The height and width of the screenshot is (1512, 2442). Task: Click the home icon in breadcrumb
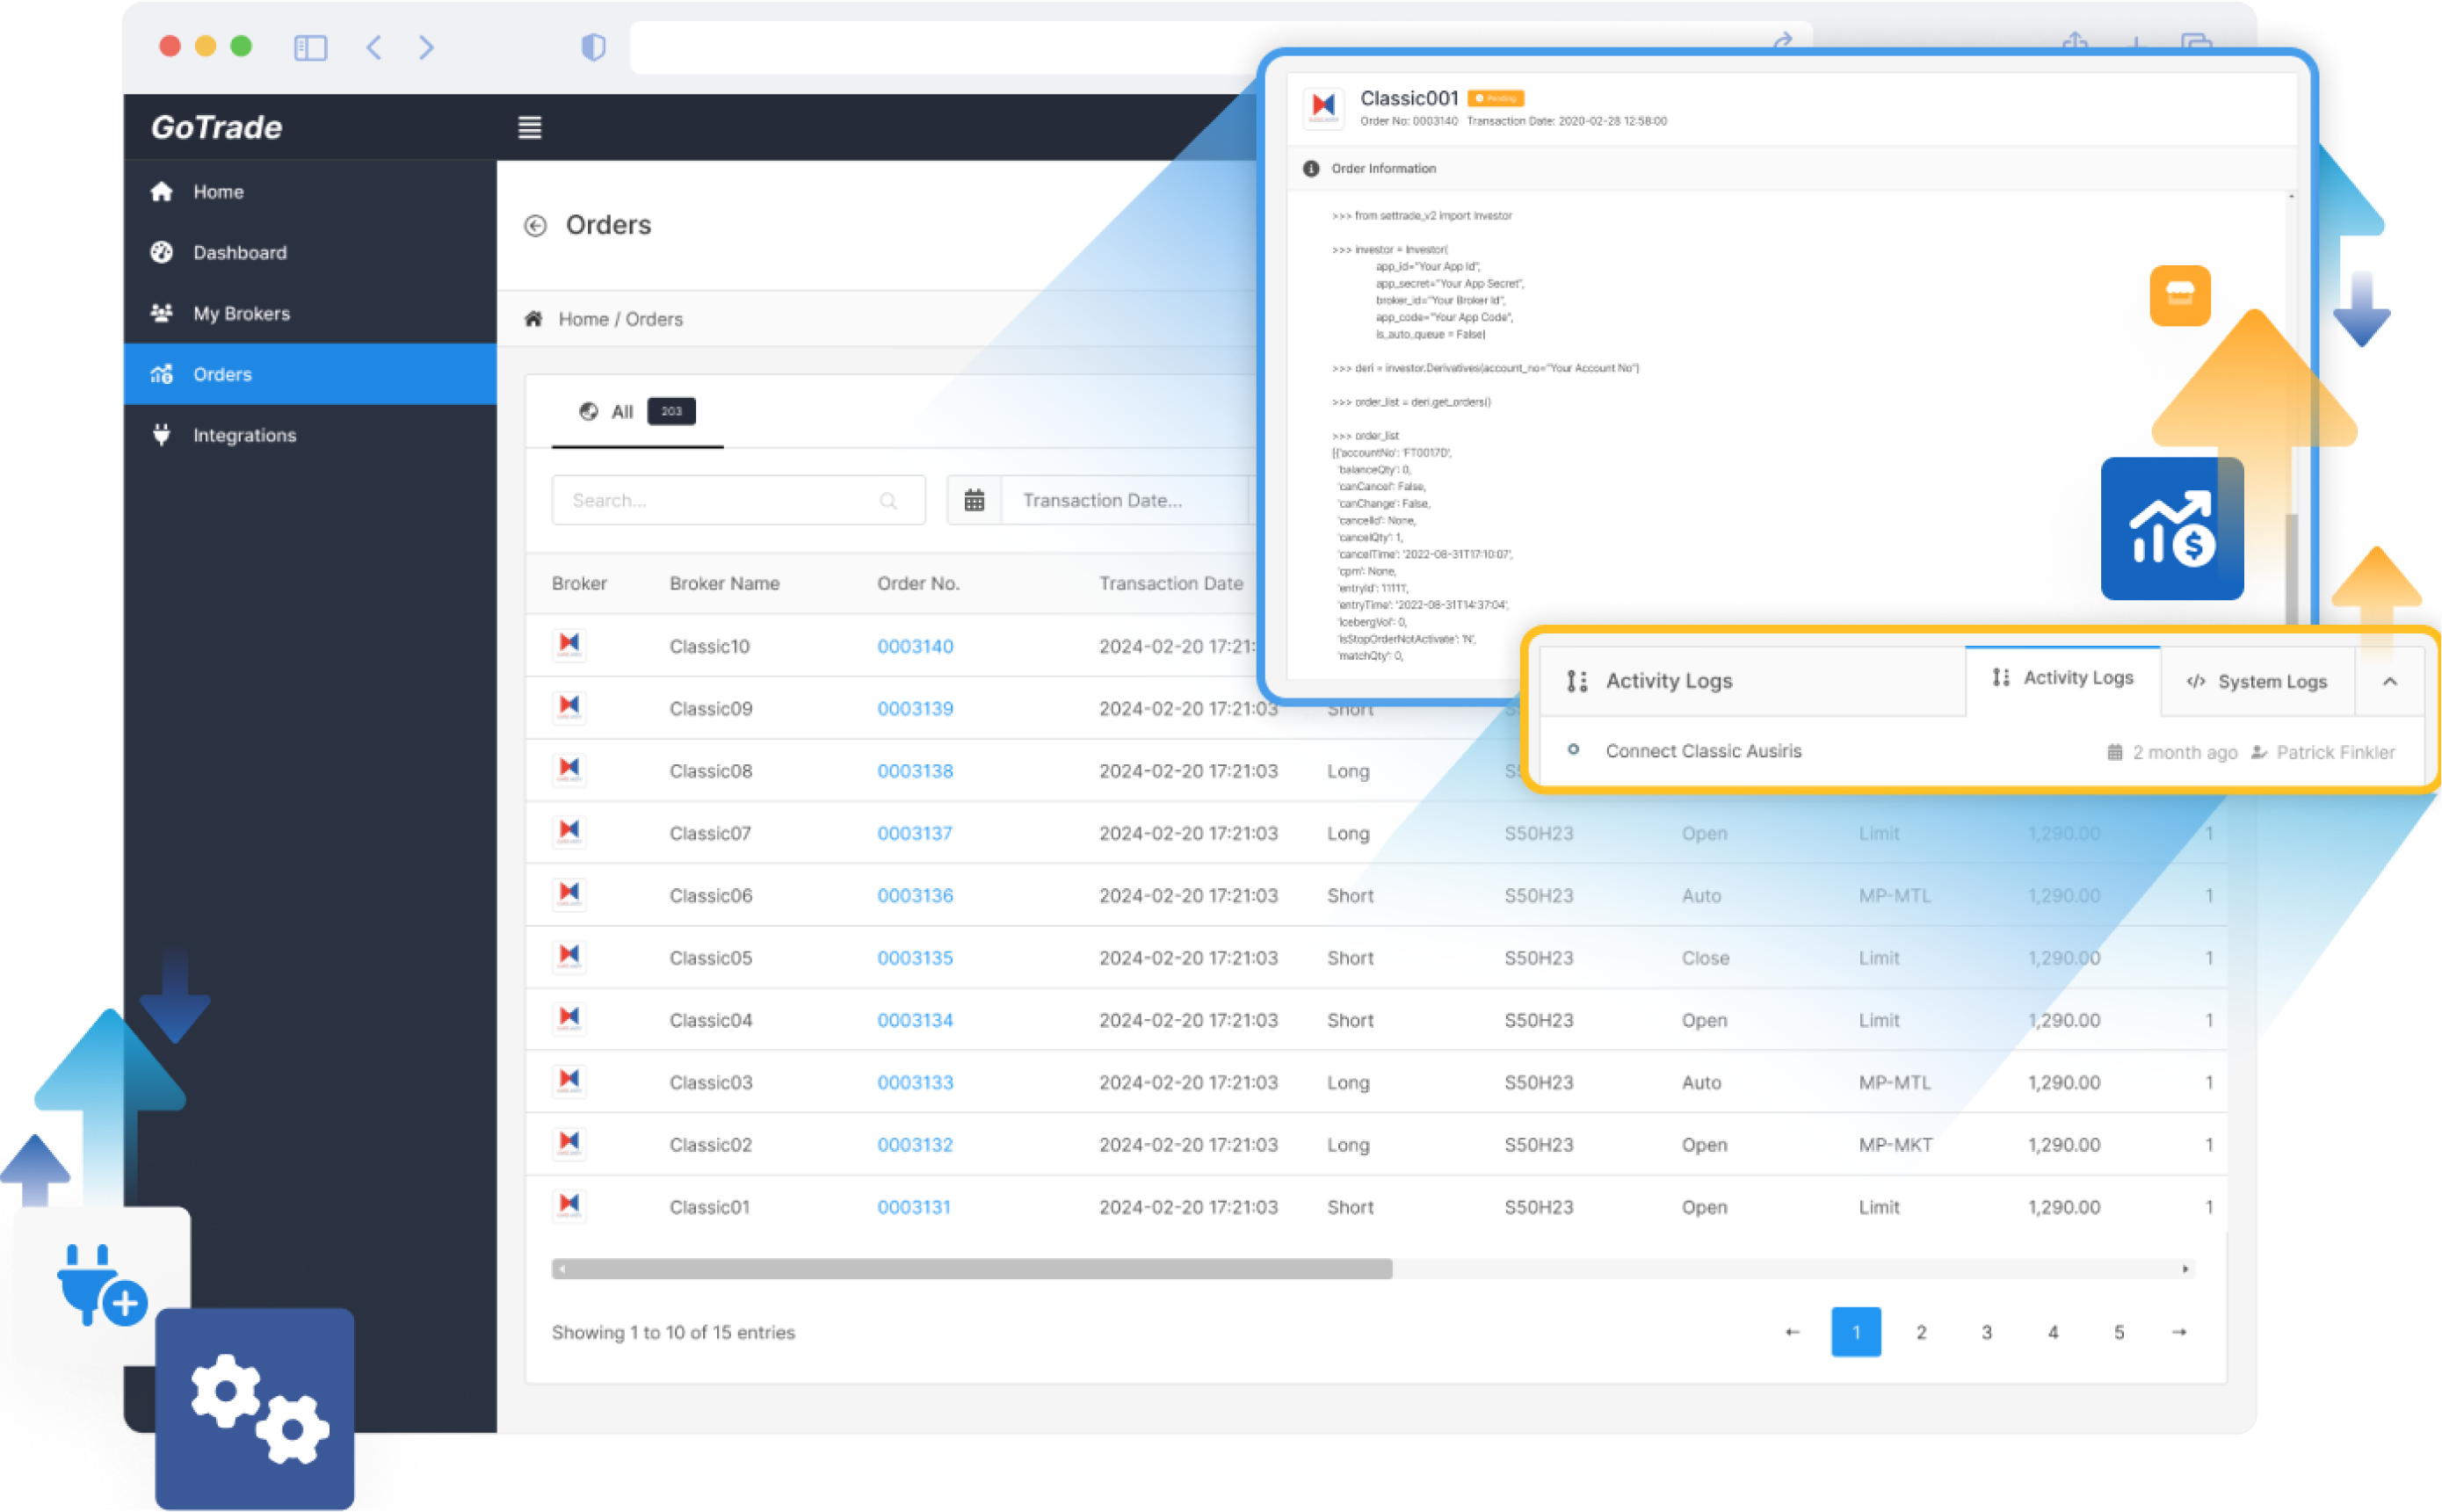[533, 319]
